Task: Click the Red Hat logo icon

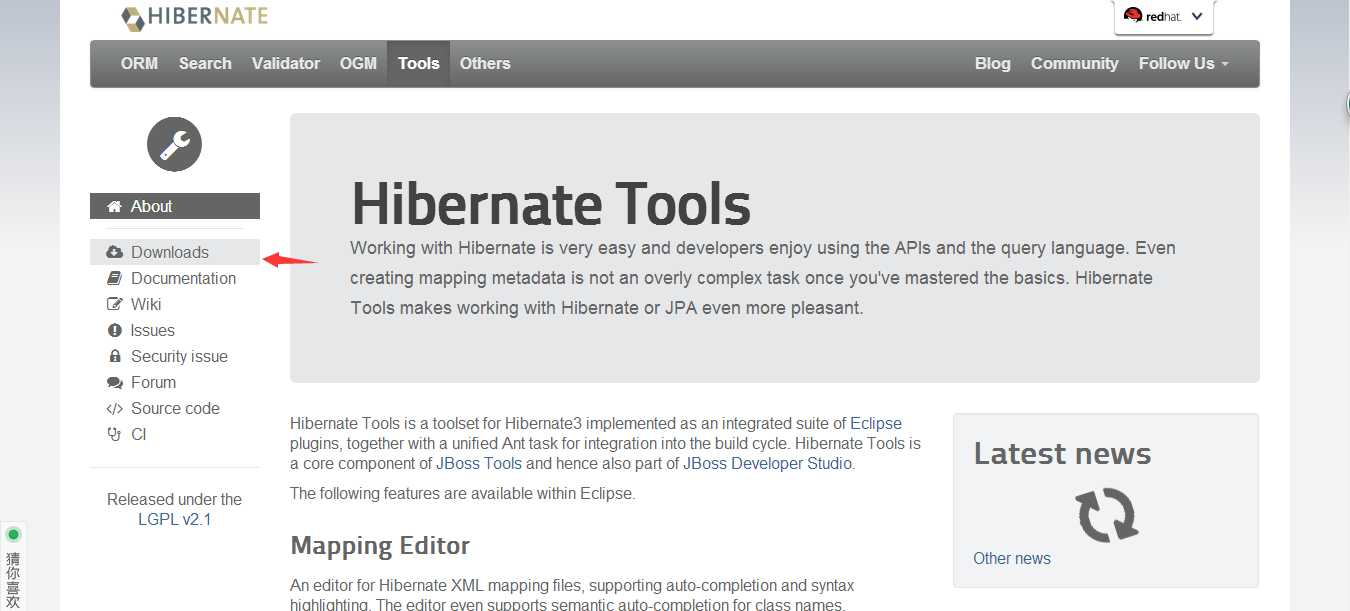Action: click(x=1133, y=15)
